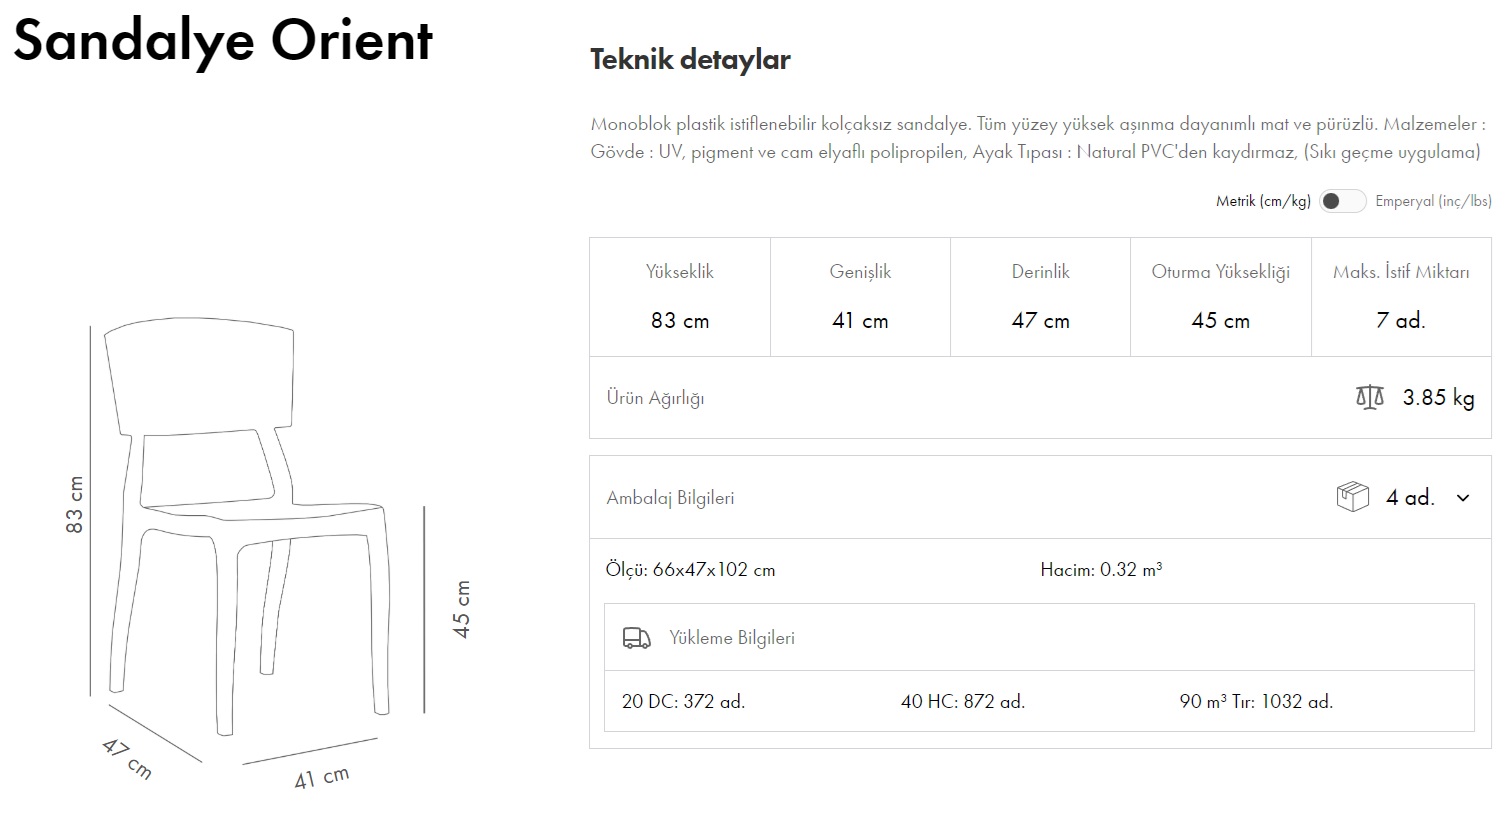1506x838 pixels.
Task: Toggle the metric/imperial unit switch
Action: 1342,201
